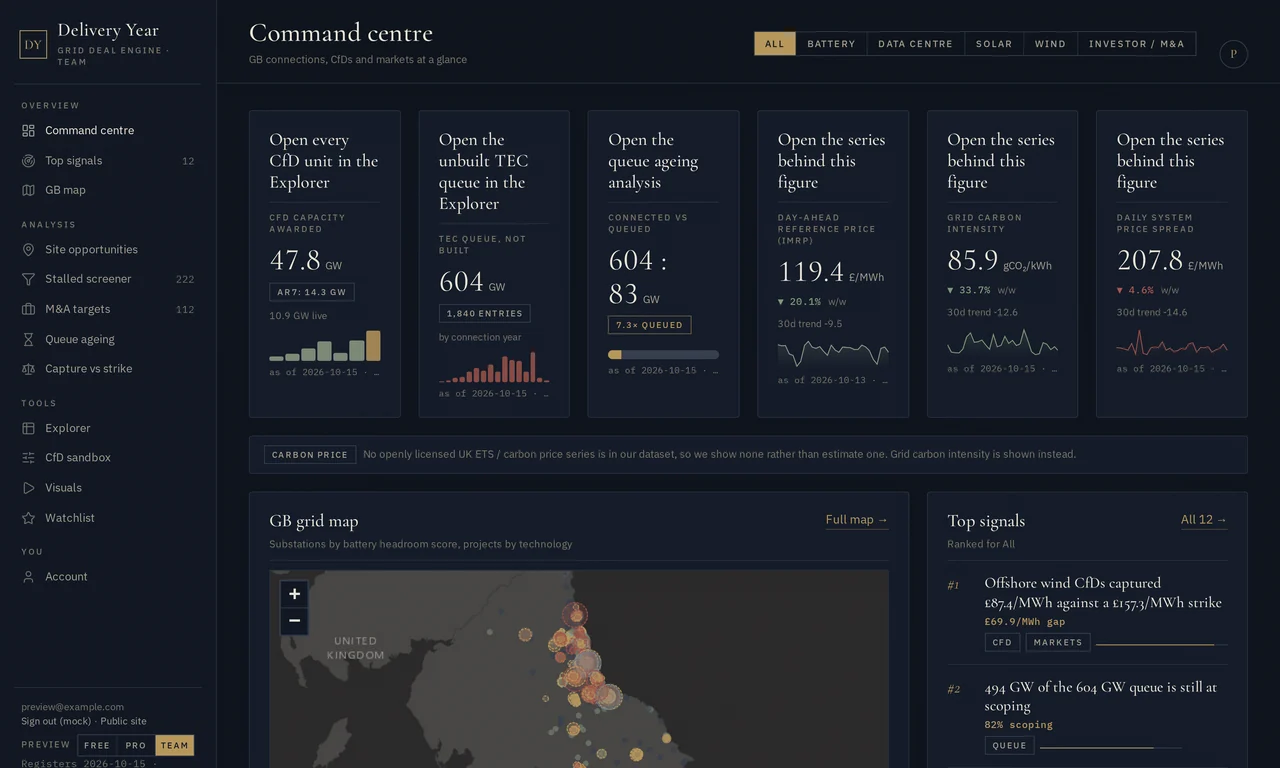Image resolution: width=1280 pixels, height=768 pixels.
Task: Click the QUEUE tag on signal #2
Action: click(x=1009, y=745)
